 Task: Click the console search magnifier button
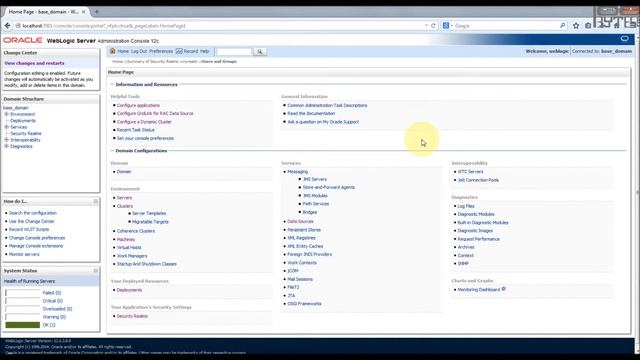[260, 51]
